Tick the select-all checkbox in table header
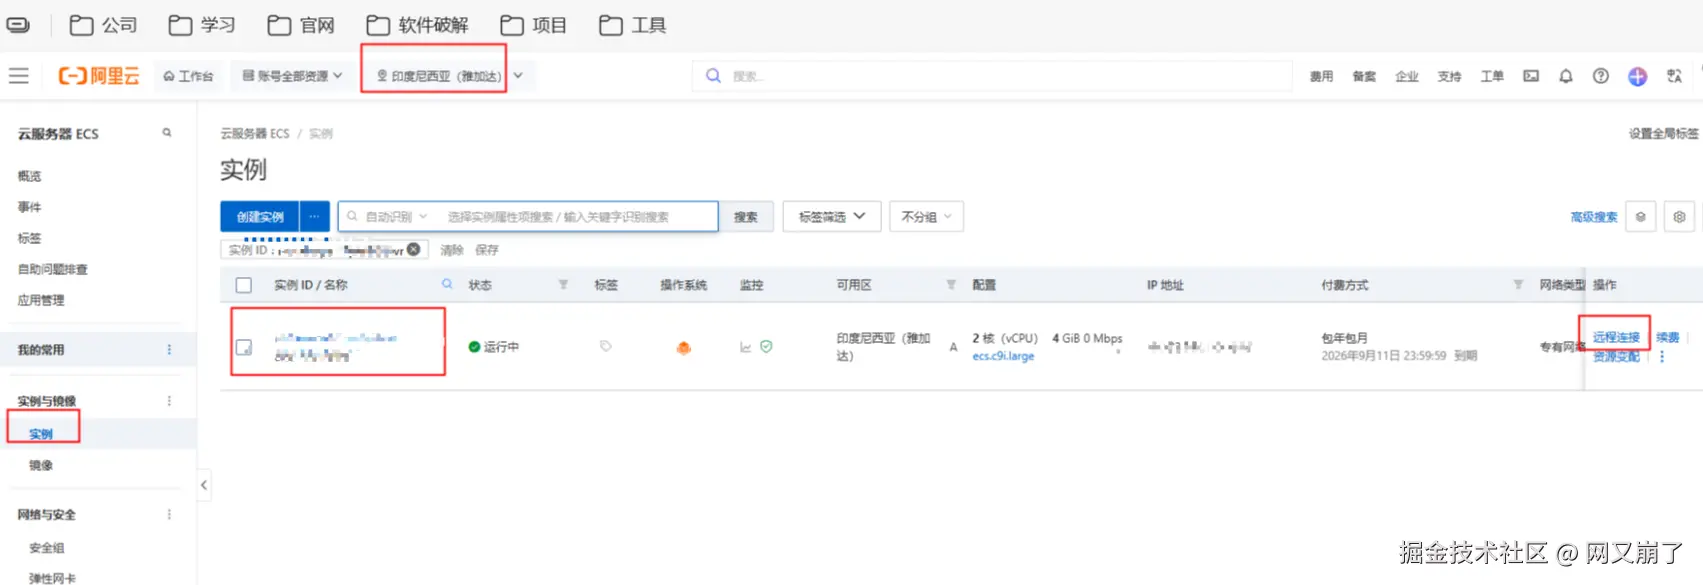Image resolution: width=1703 pixels, height=585 pixels. (x=244, y=285)
